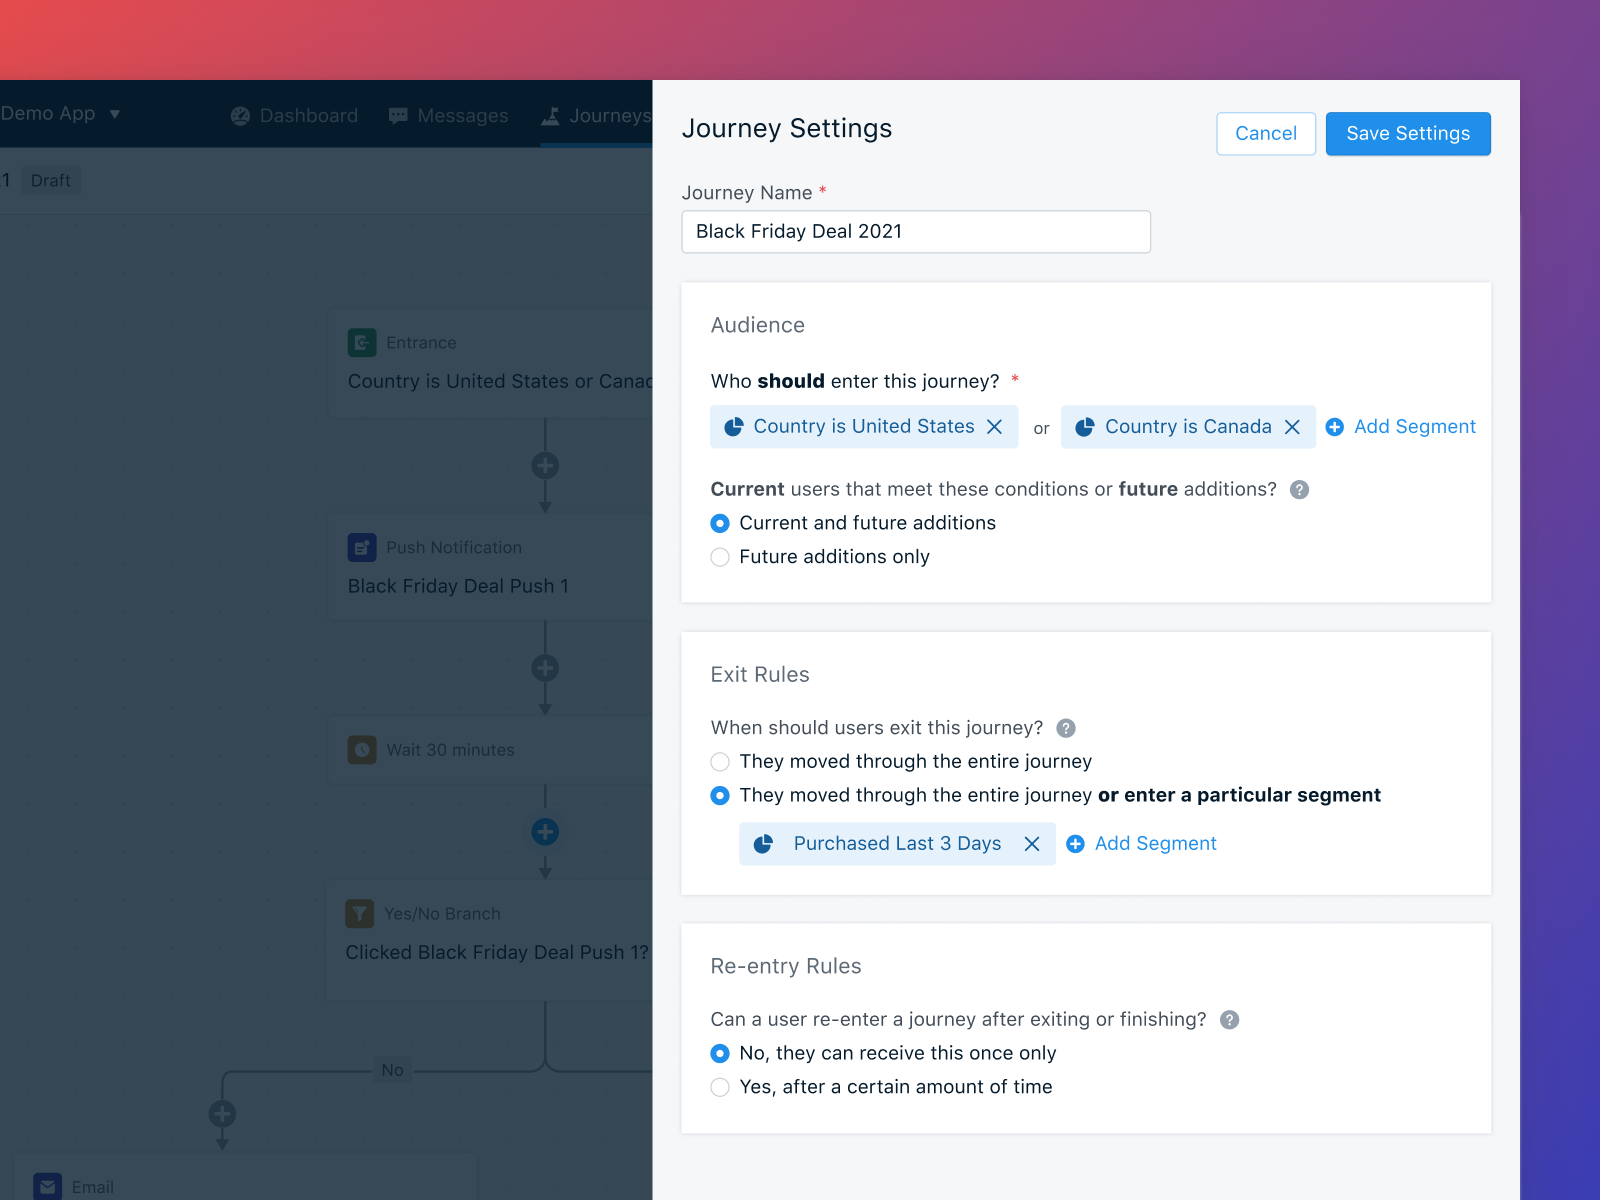The width and height of the screenshot is (1600, 1200).
Task: Click the Yes/No Branch filter icon
Action: (360, 914)
